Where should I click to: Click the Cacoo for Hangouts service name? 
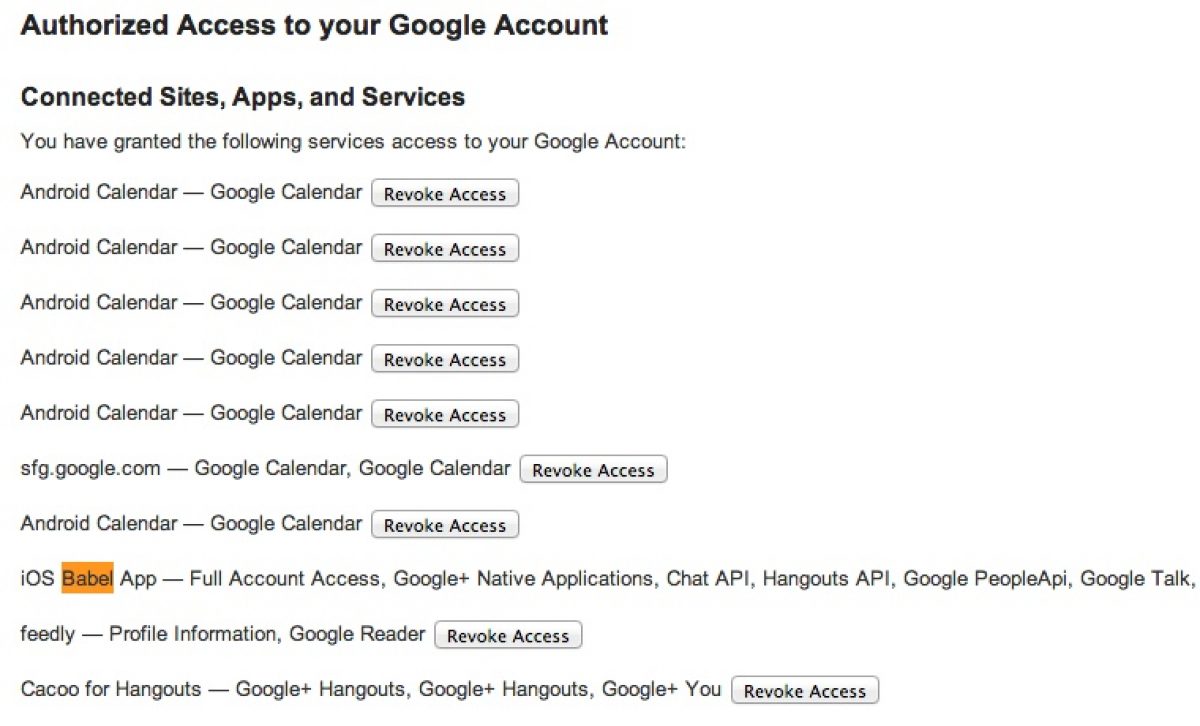pyautogui.click(x=111, y=689)
